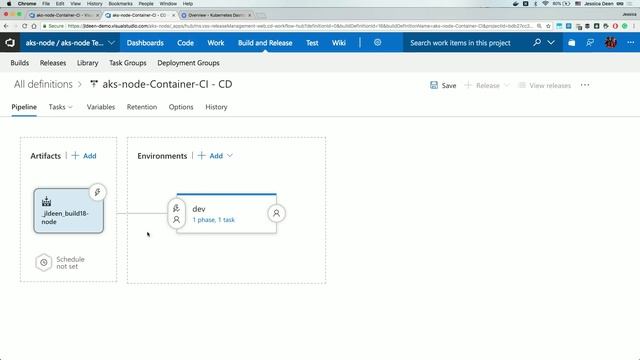Open the Code hub

click(185, 43)
